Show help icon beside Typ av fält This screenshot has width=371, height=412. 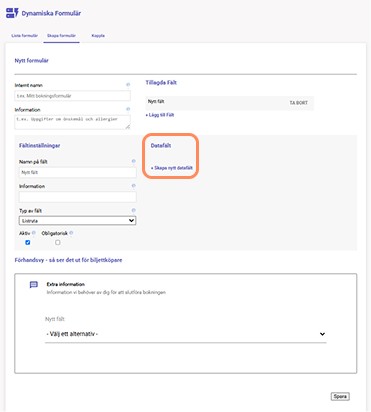(134, 210)
